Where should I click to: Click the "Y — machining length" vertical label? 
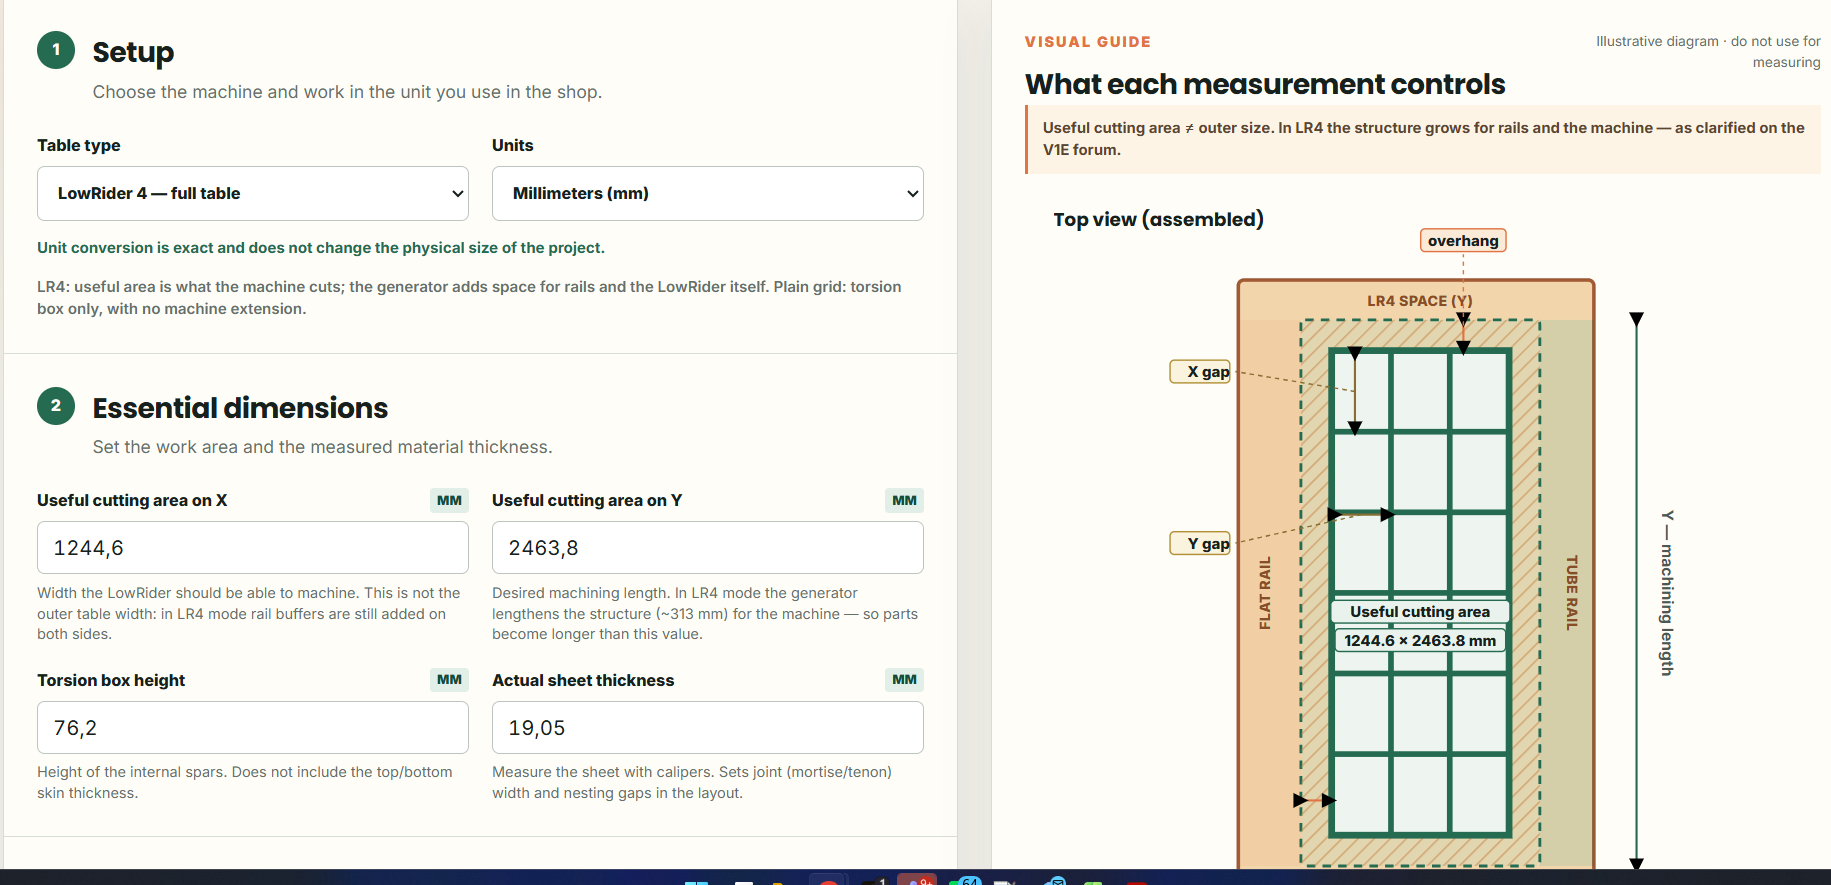pyautogui.click(x=1667, y=593)
